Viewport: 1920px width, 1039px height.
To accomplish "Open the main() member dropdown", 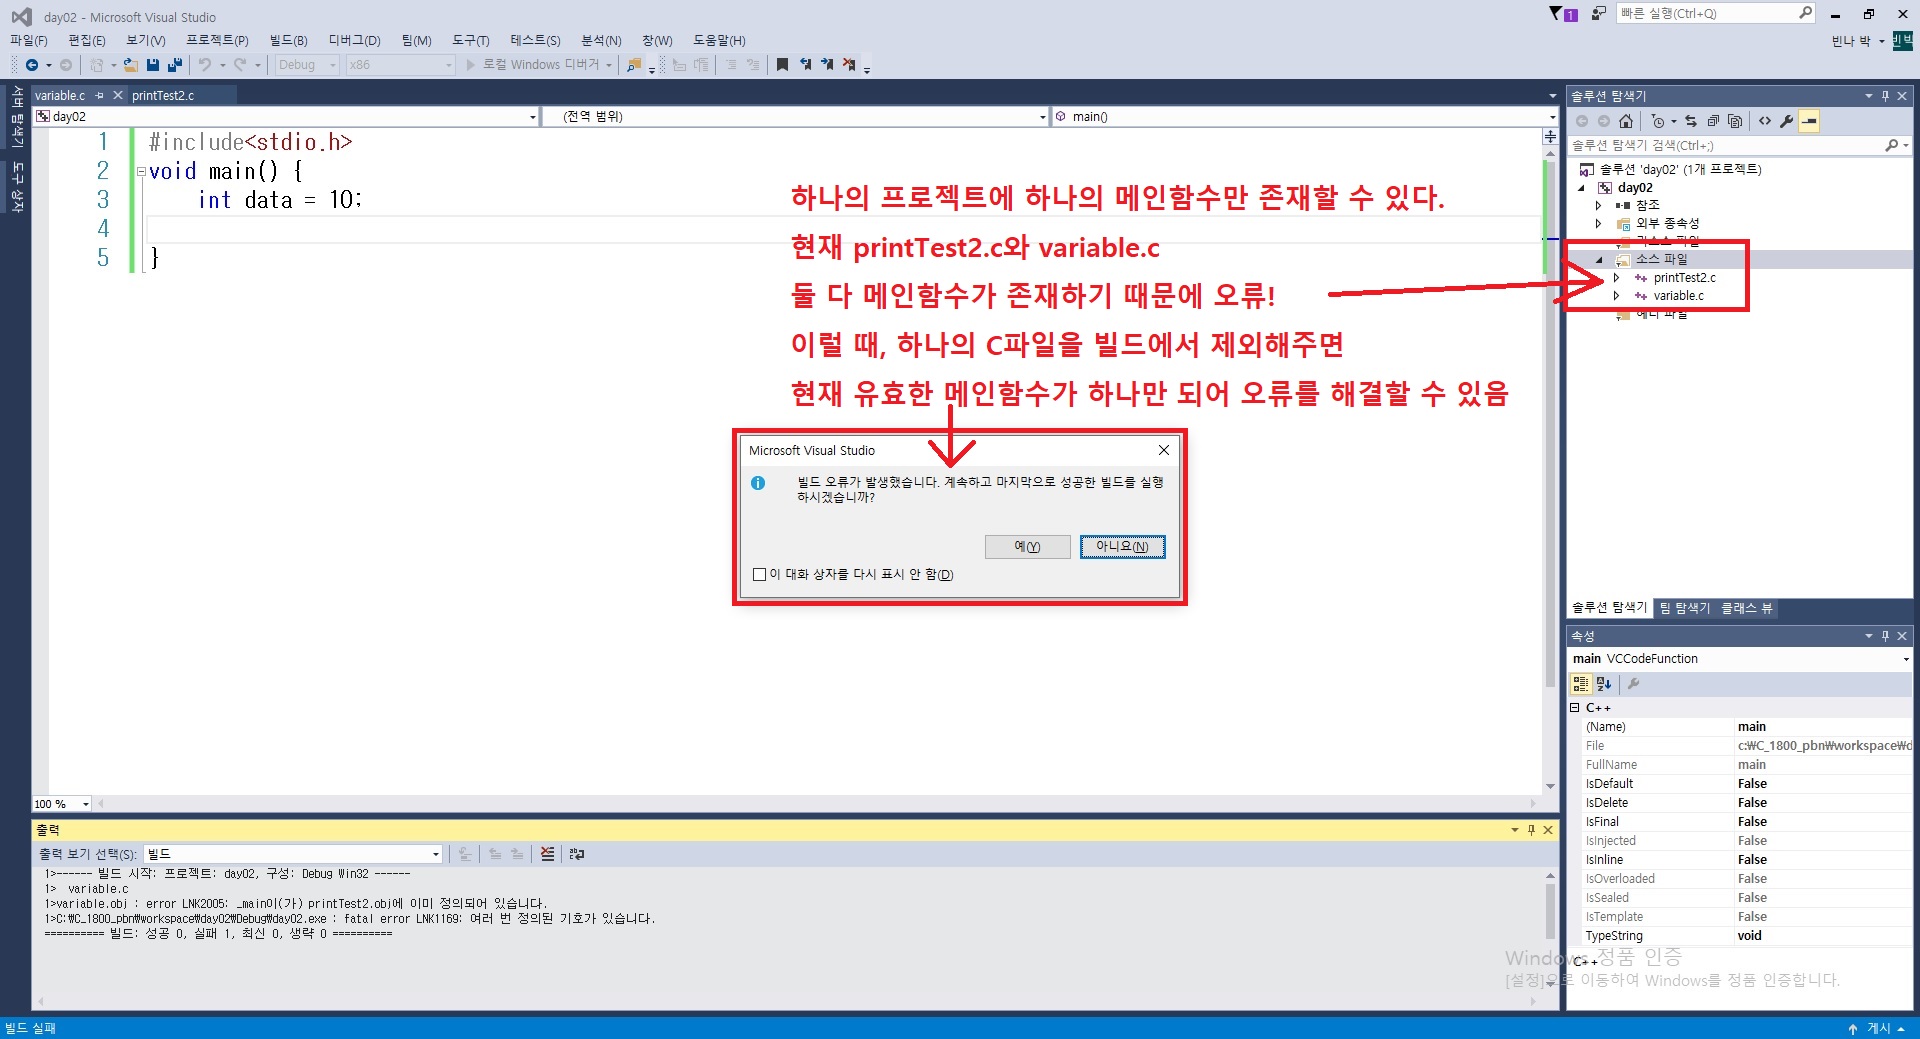I will [1552, 117].
